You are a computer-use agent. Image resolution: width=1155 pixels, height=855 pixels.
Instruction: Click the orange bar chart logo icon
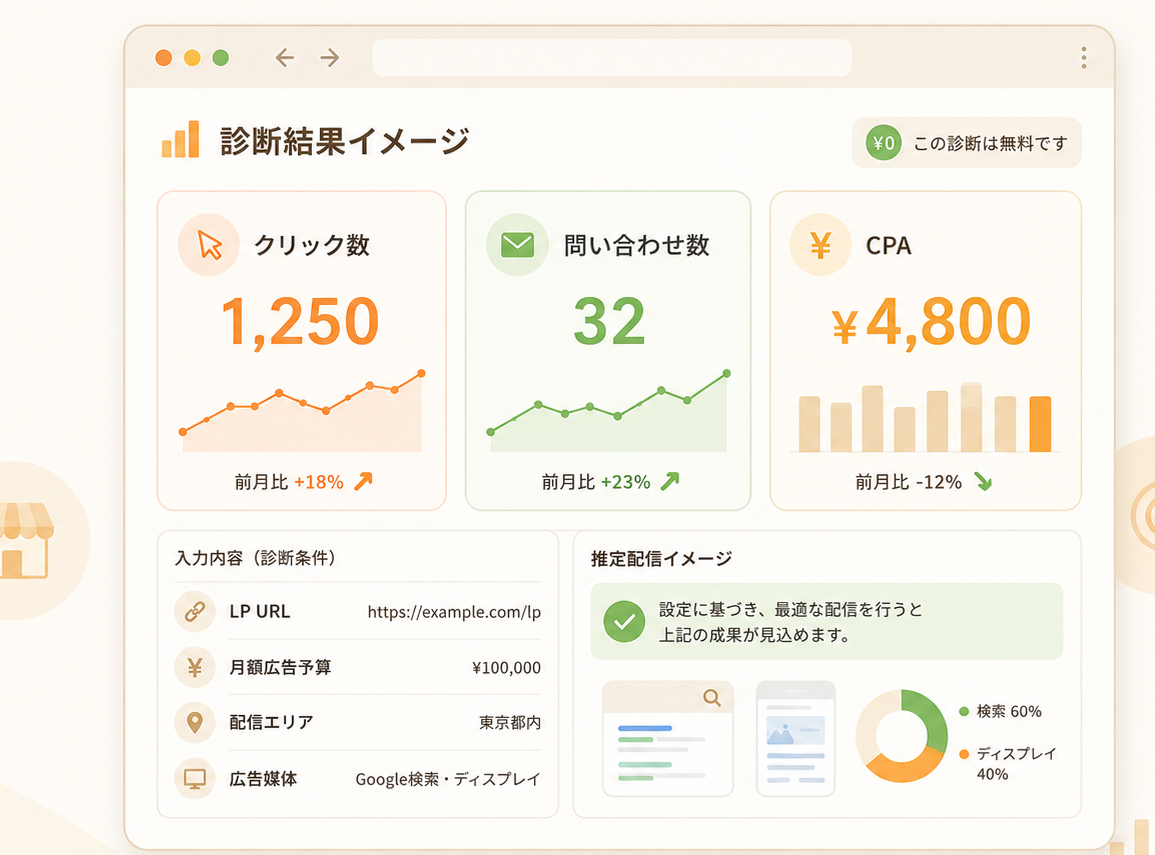(x=180, y=139)
